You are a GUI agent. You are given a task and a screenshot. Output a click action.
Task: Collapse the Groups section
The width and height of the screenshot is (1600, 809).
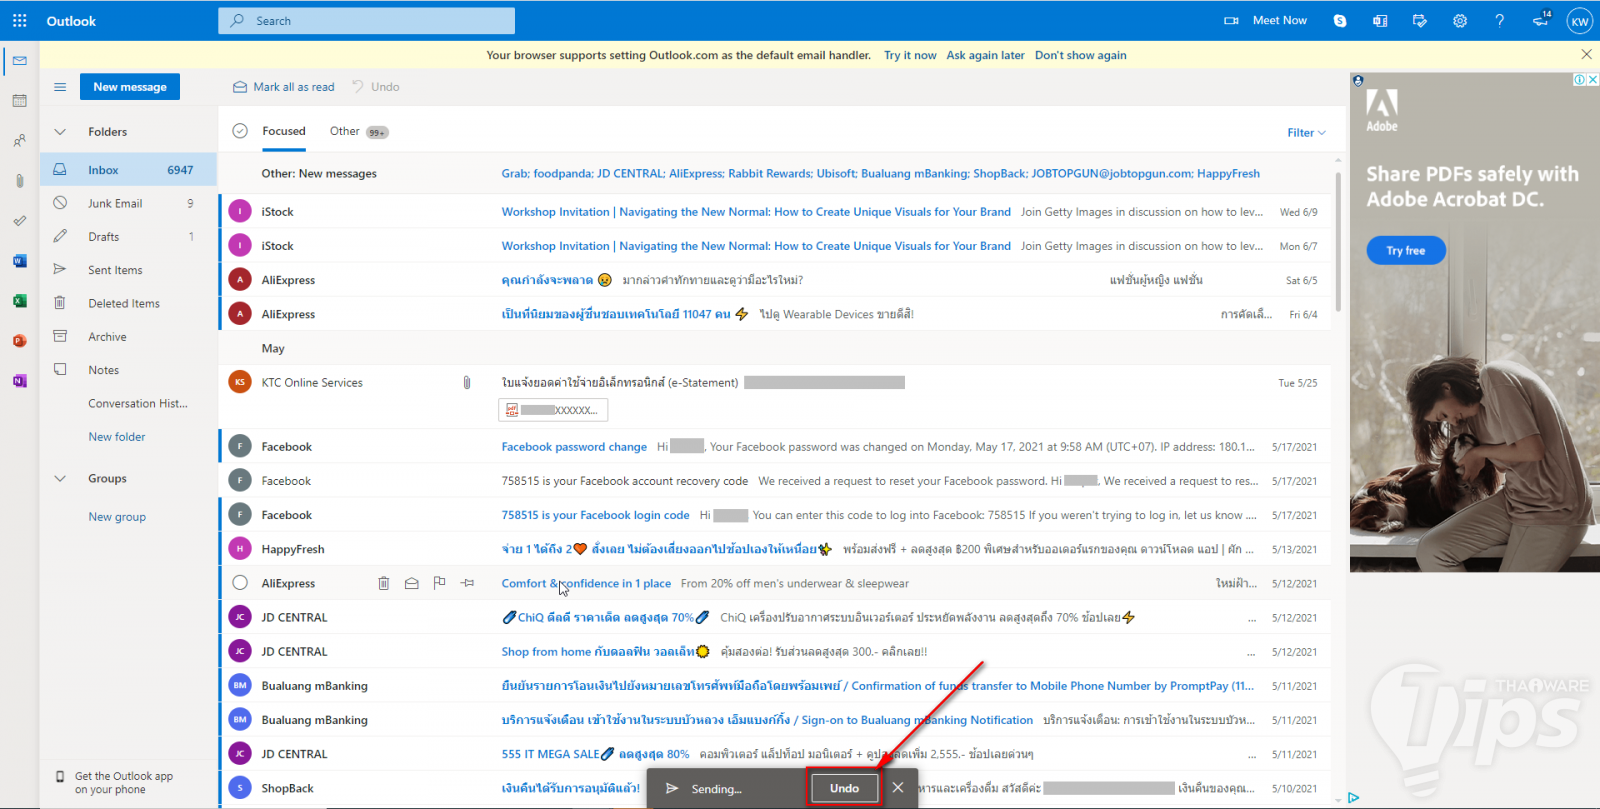click(x=60, y=479)
